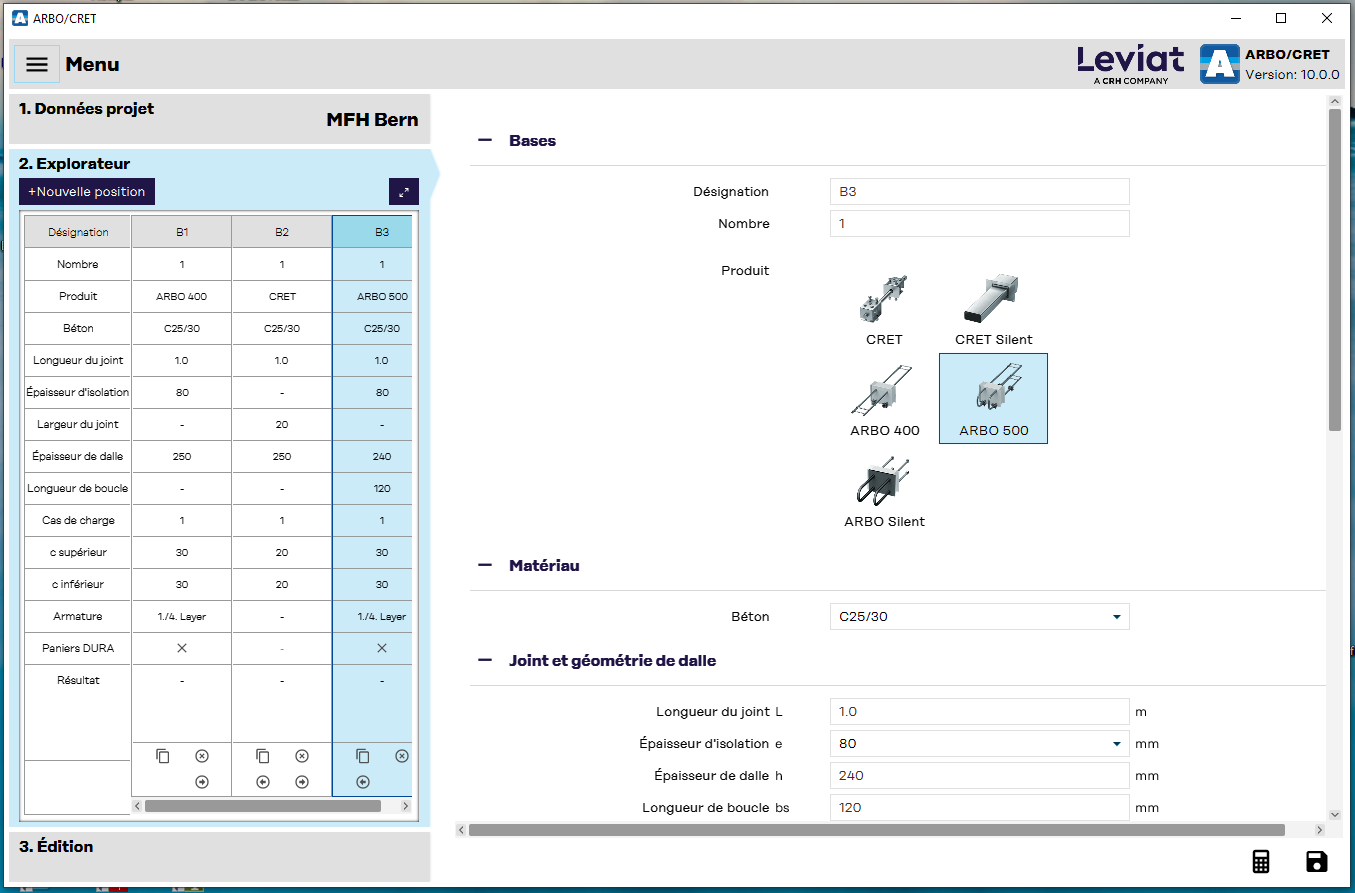
Task: Open the 2. Explorateur panel header
Action: click(x=75, y=163)
